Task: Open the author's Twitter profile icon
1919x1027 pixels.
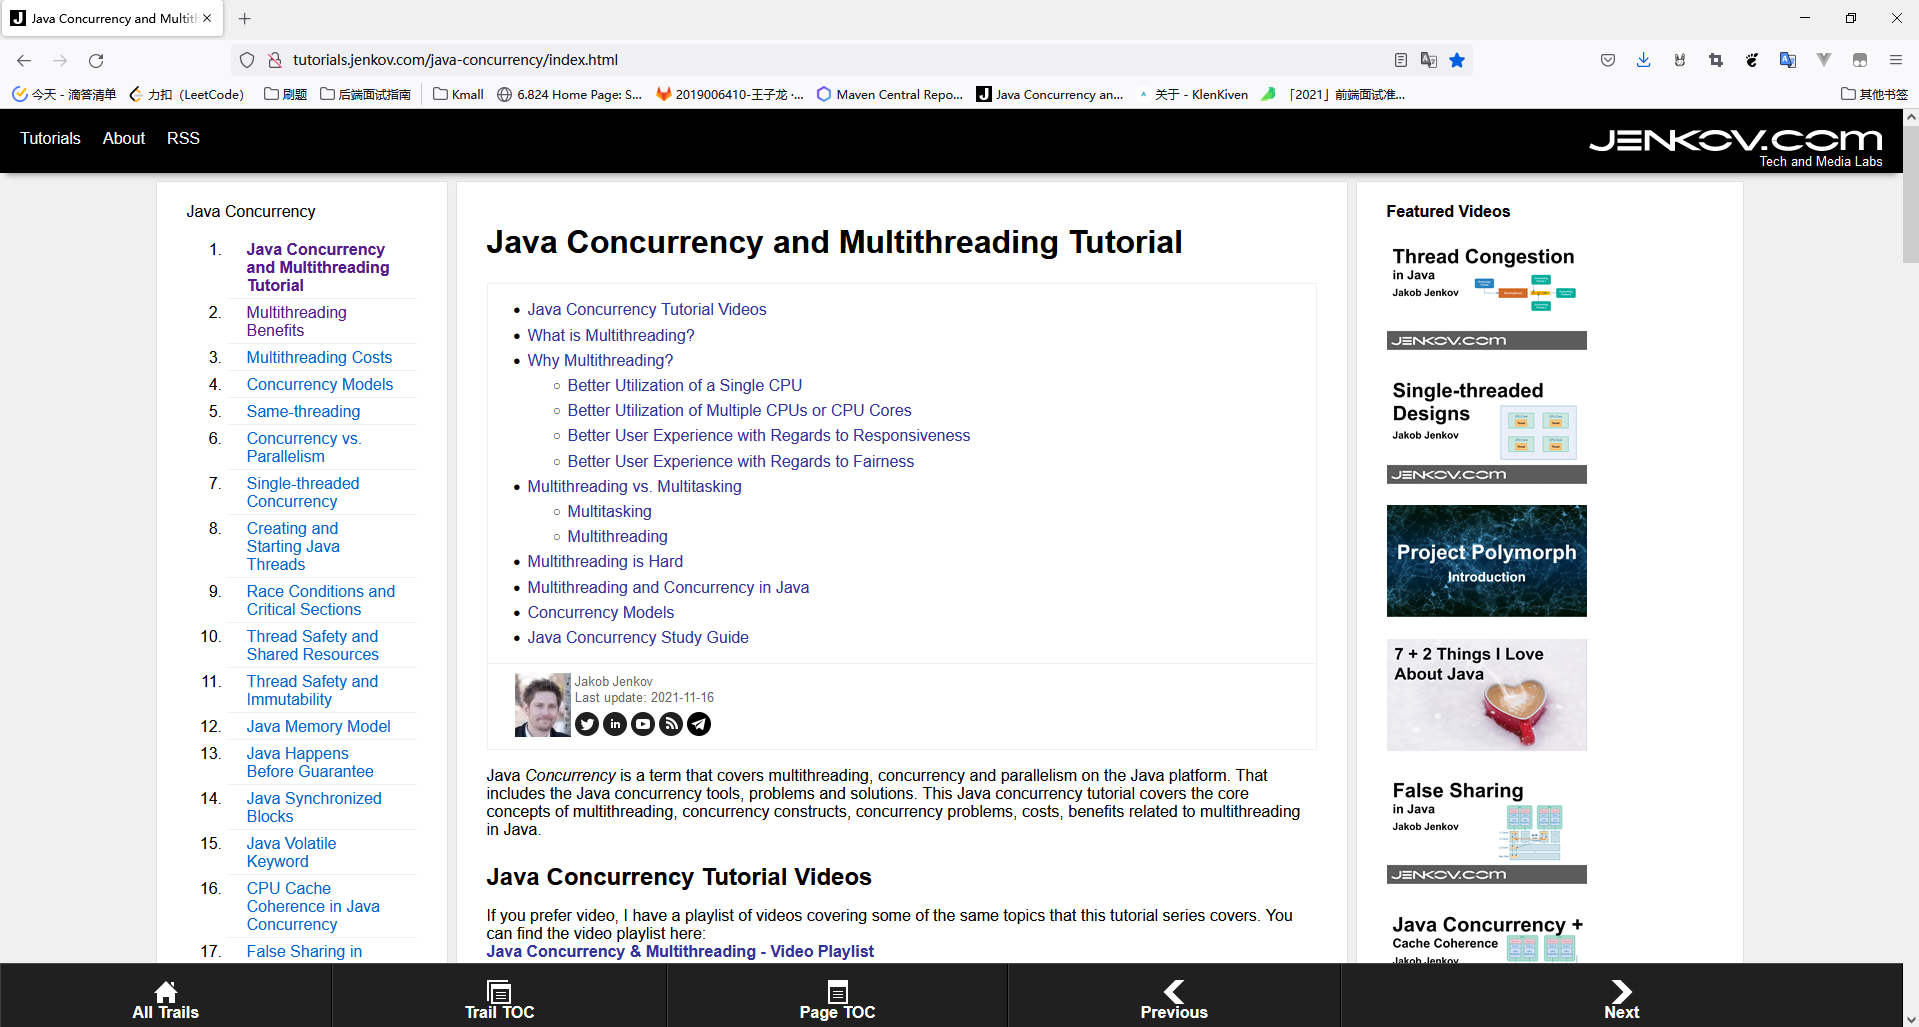Action: [587, 724]
